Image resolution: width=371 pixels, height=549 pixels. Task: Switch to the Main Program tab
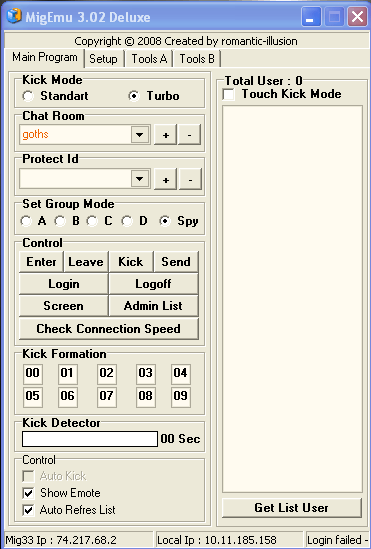[44, 57]
